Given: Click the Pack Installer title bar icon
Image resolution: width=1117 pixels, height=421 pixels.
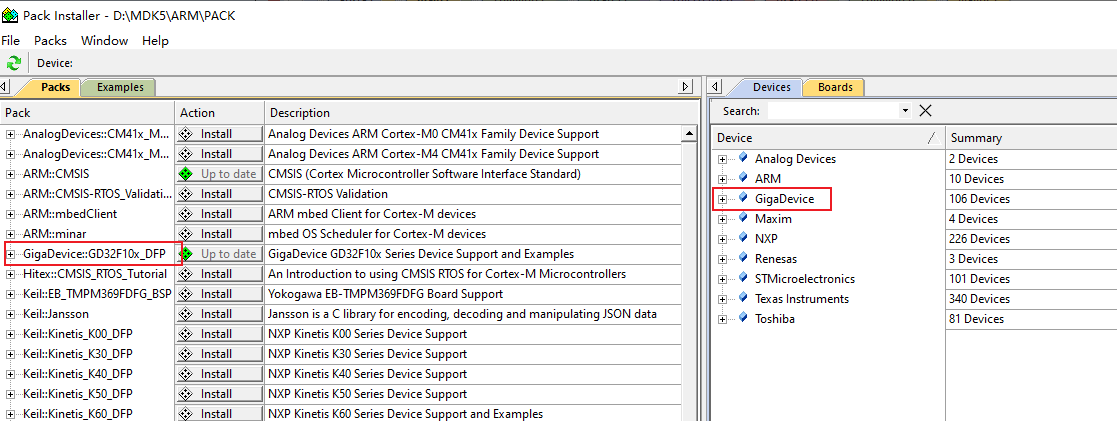Looking at the screenshot, I should [x=9, y=15].
